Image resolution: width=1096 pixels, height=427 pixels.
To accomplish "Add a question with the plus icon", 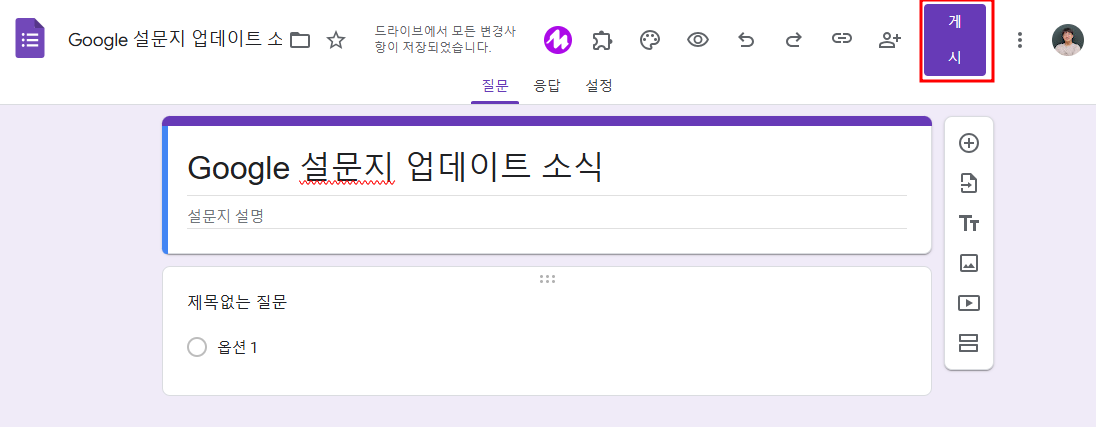I will click(x=968, y=143).
